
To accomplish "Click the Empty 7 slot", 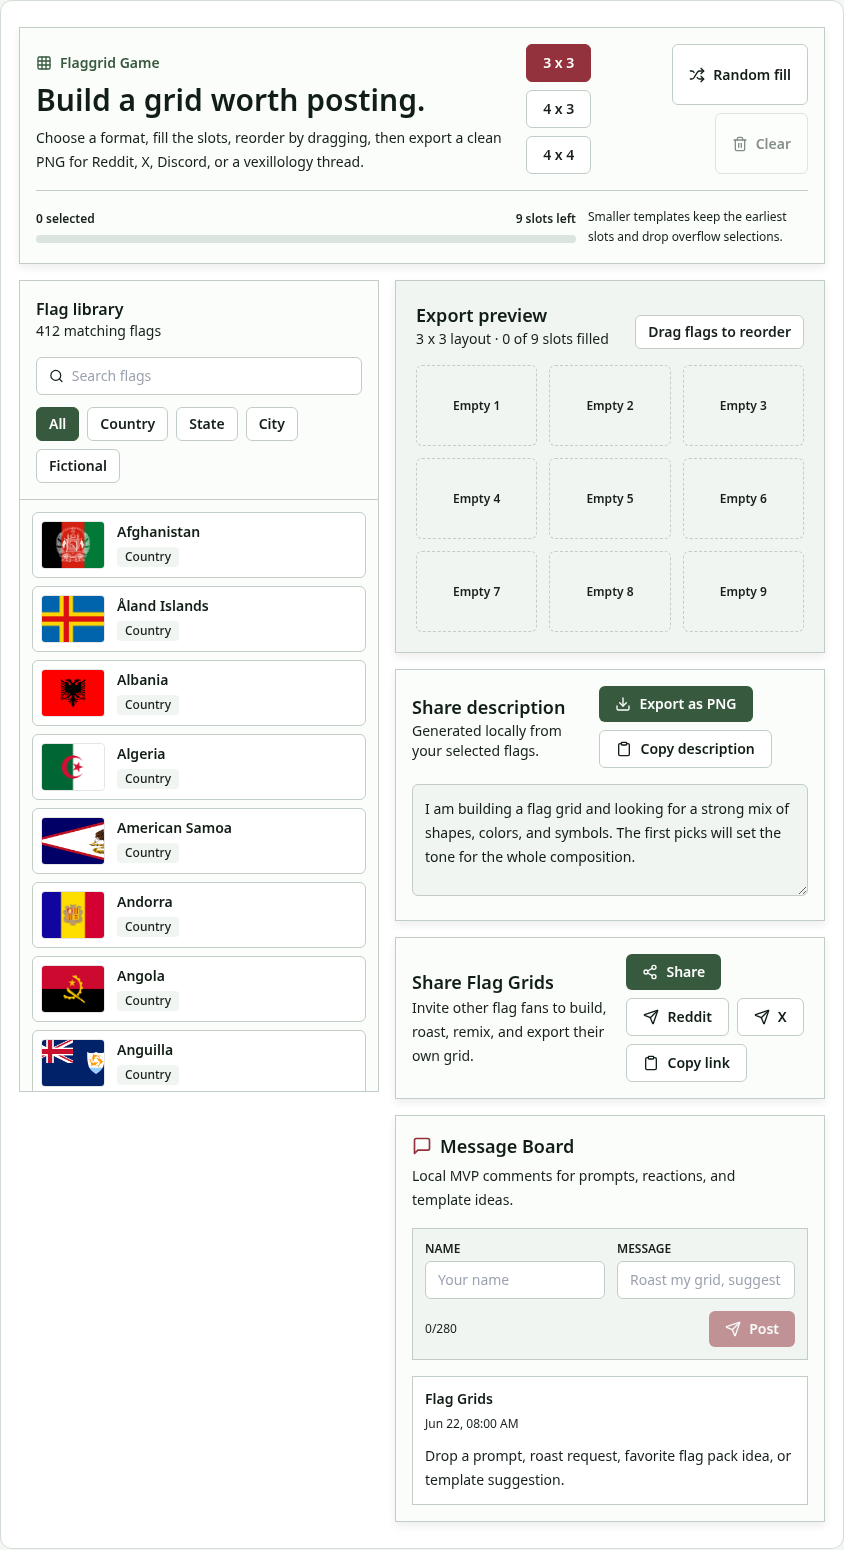I will click(476, 591).
